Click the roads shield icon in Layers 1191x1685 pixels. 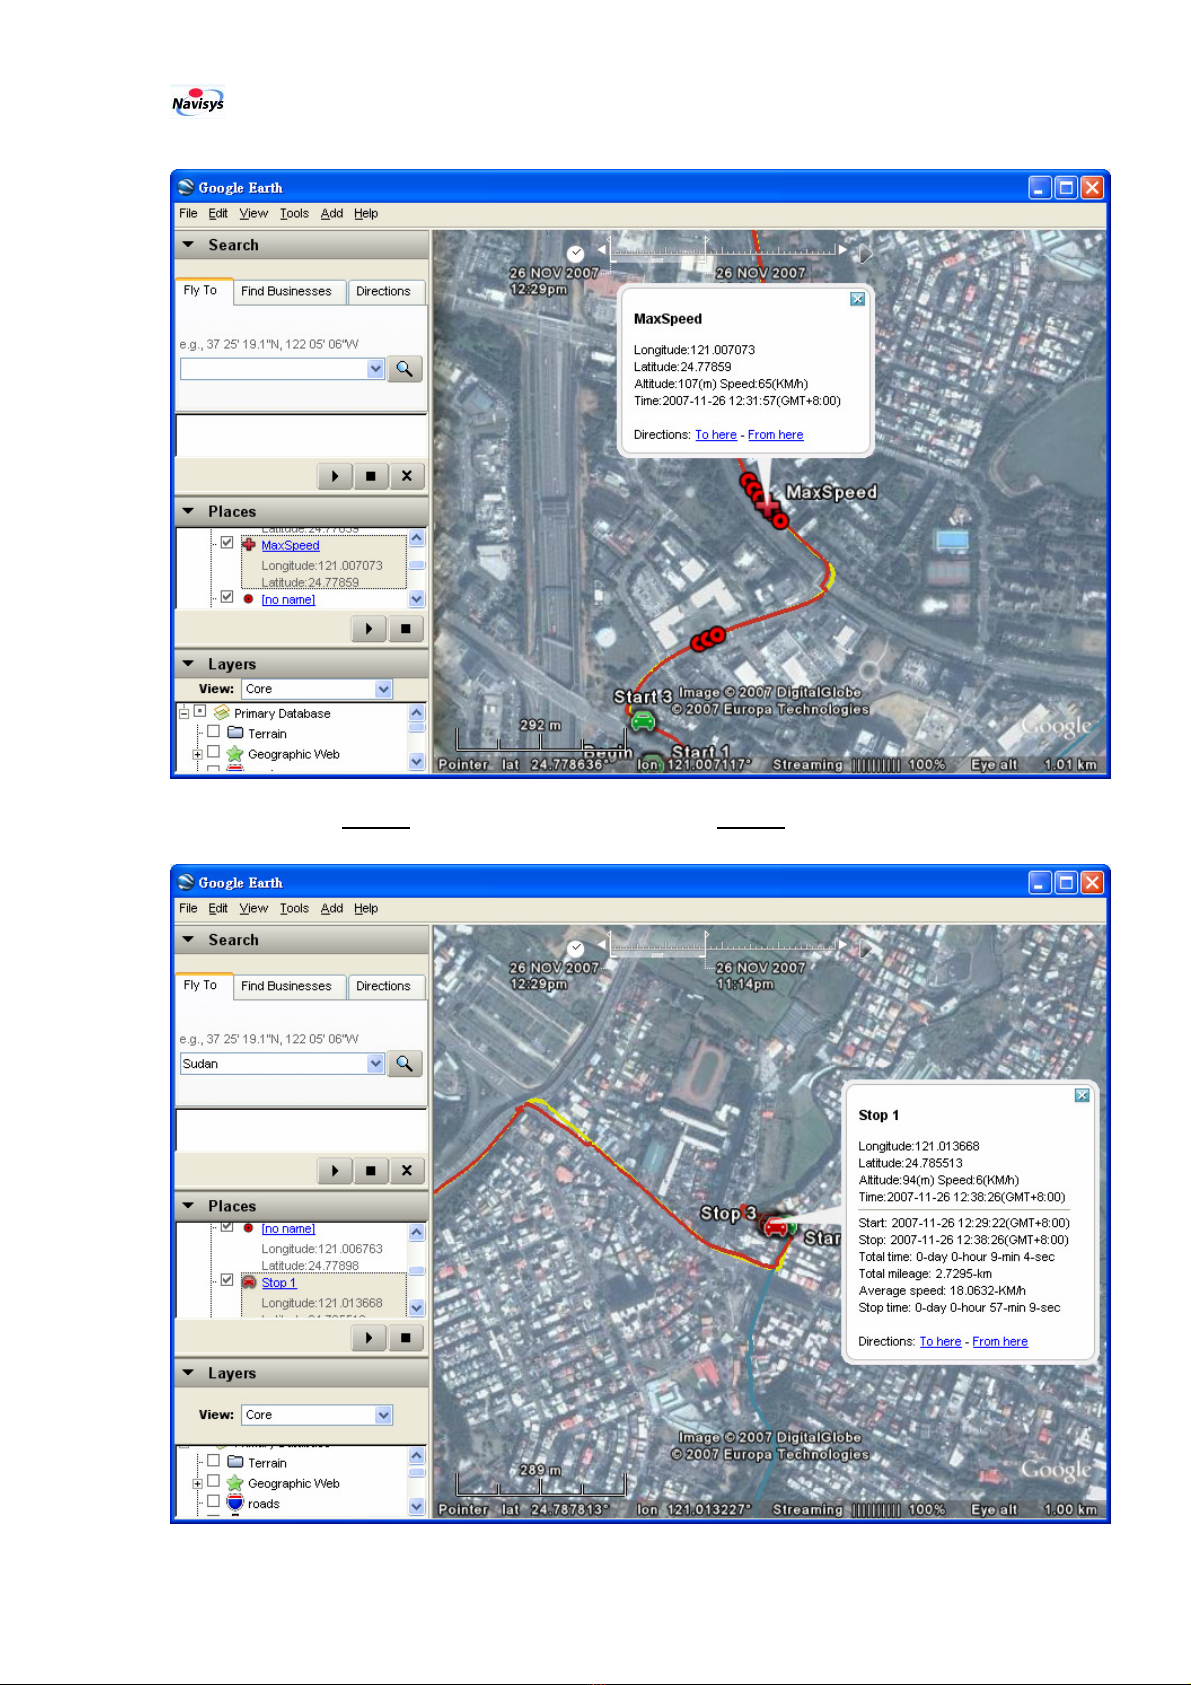235,1503
